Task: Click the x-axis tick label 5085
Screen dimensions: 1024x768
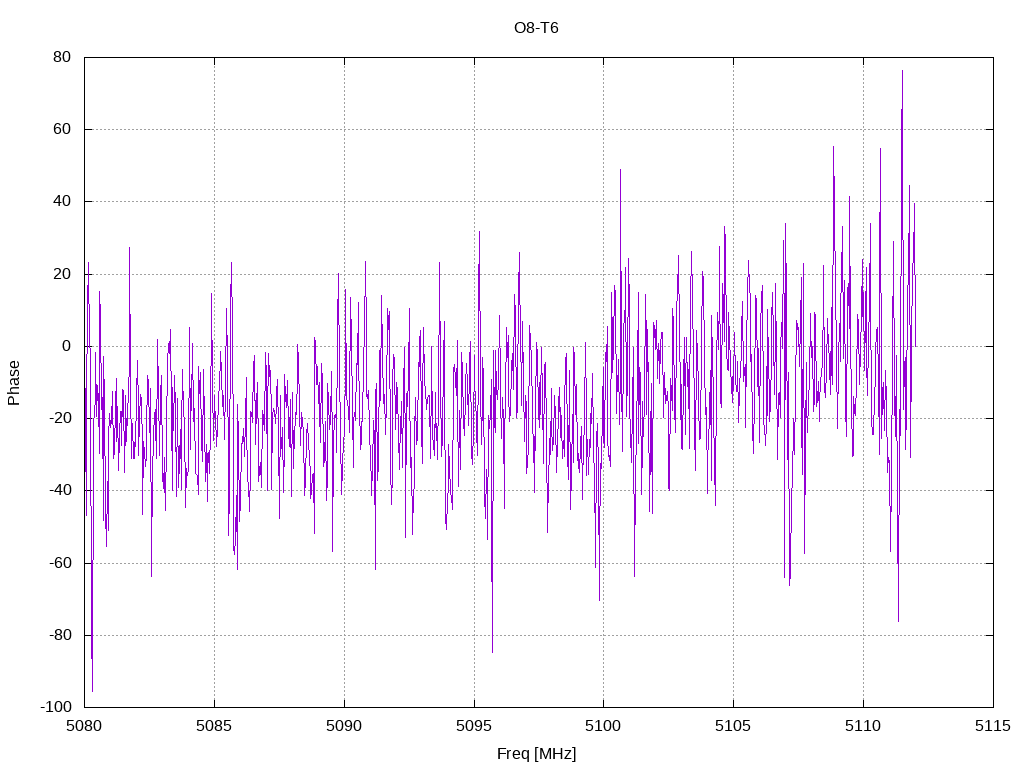Action: point(214,726)
